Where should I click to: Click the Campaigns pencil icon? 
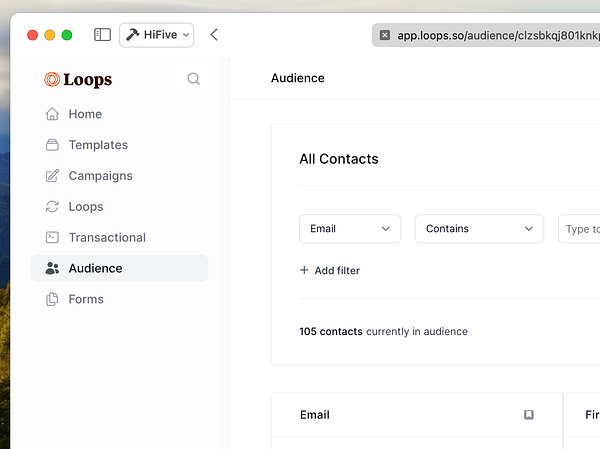tap(53, 176)
